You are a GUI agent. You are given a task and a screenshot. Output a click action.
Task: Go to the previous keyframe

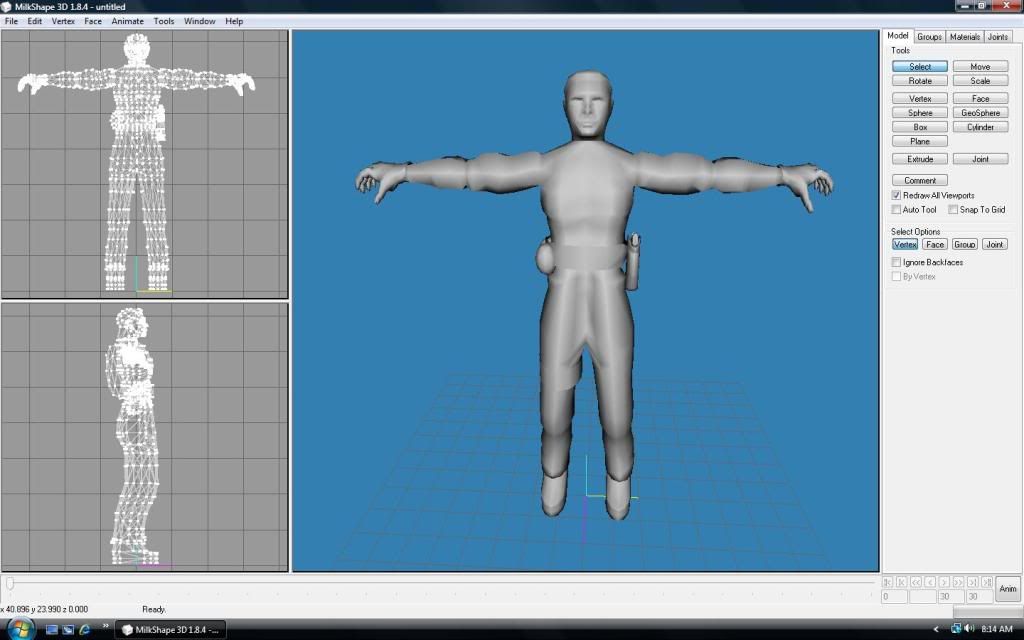tap(902, 582)
